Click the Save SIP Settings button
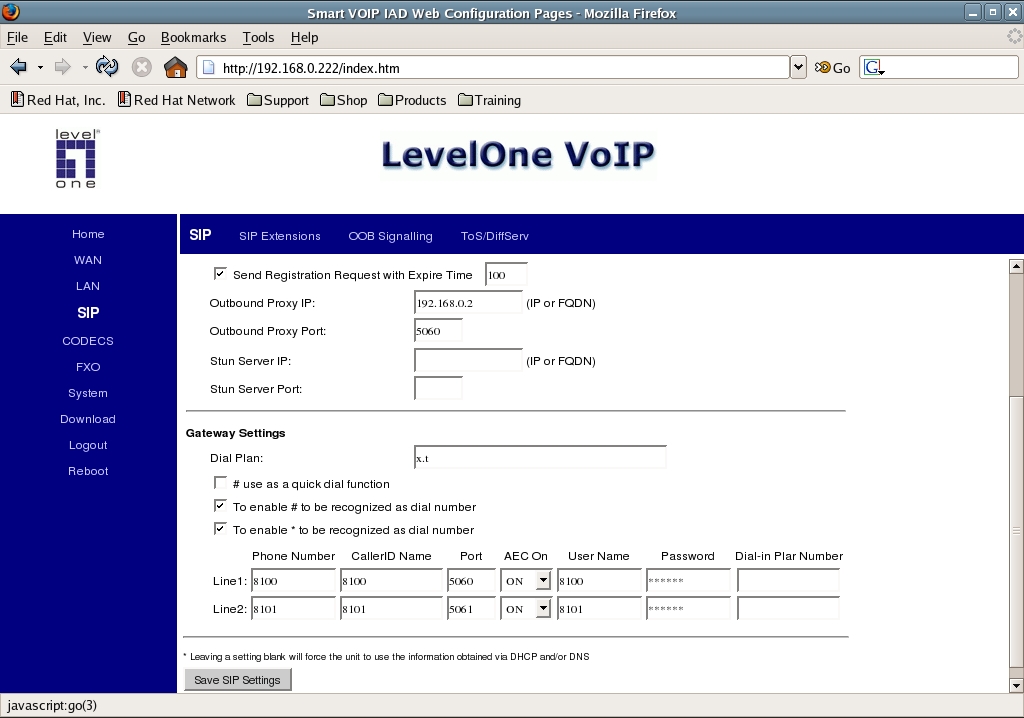This screenshot has width=1024, height=718. [x=237, y=680]
